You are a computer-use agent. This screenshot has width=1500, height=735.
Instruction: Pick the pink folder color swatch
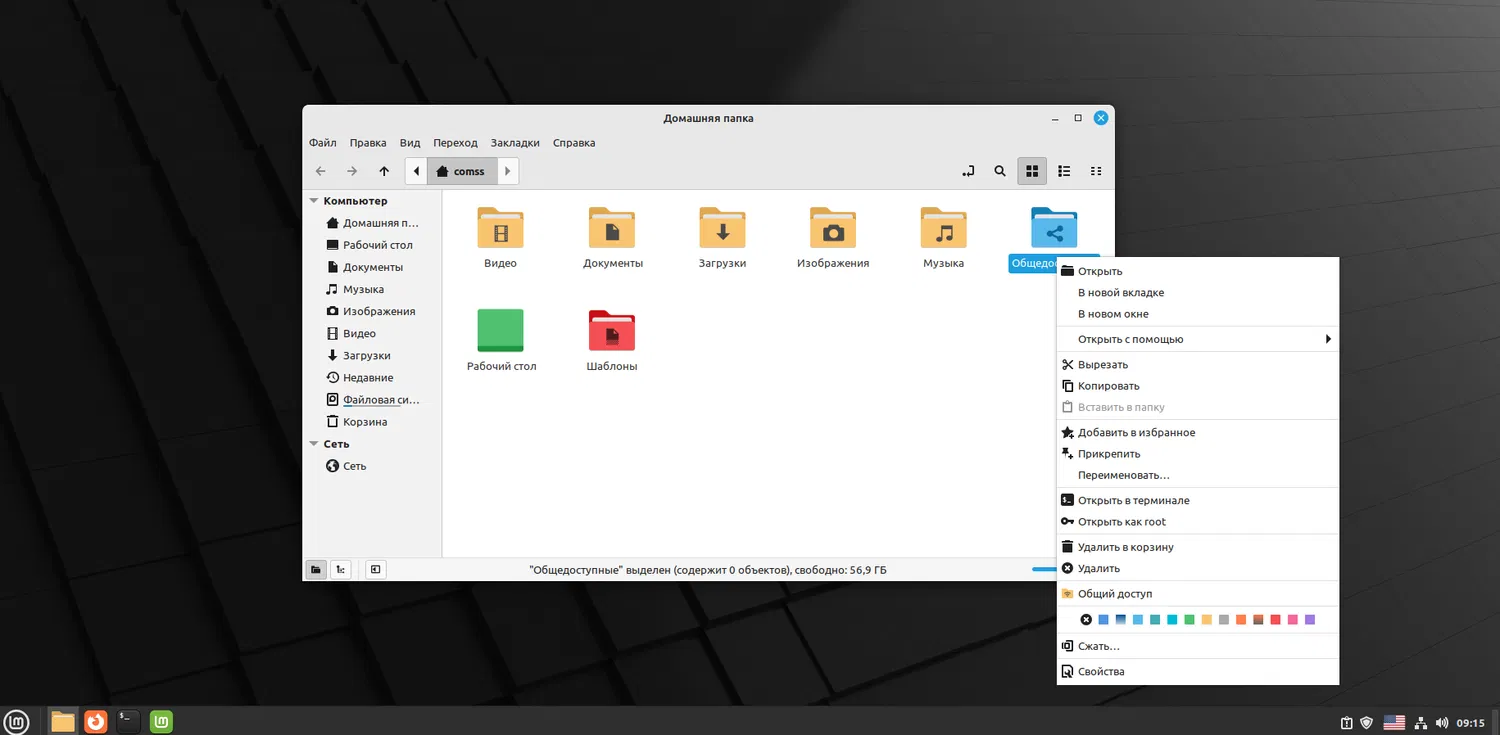click(x=1292, y=620)
